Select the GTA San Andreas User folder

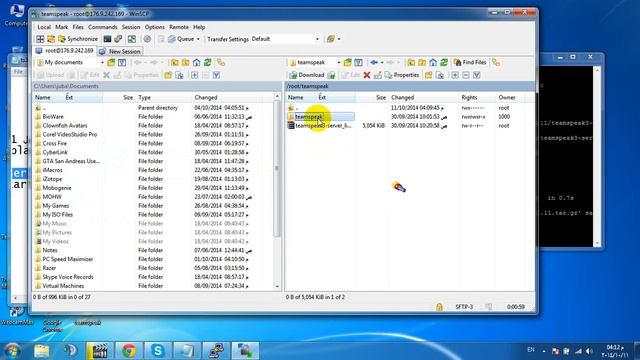click(71, 161)
